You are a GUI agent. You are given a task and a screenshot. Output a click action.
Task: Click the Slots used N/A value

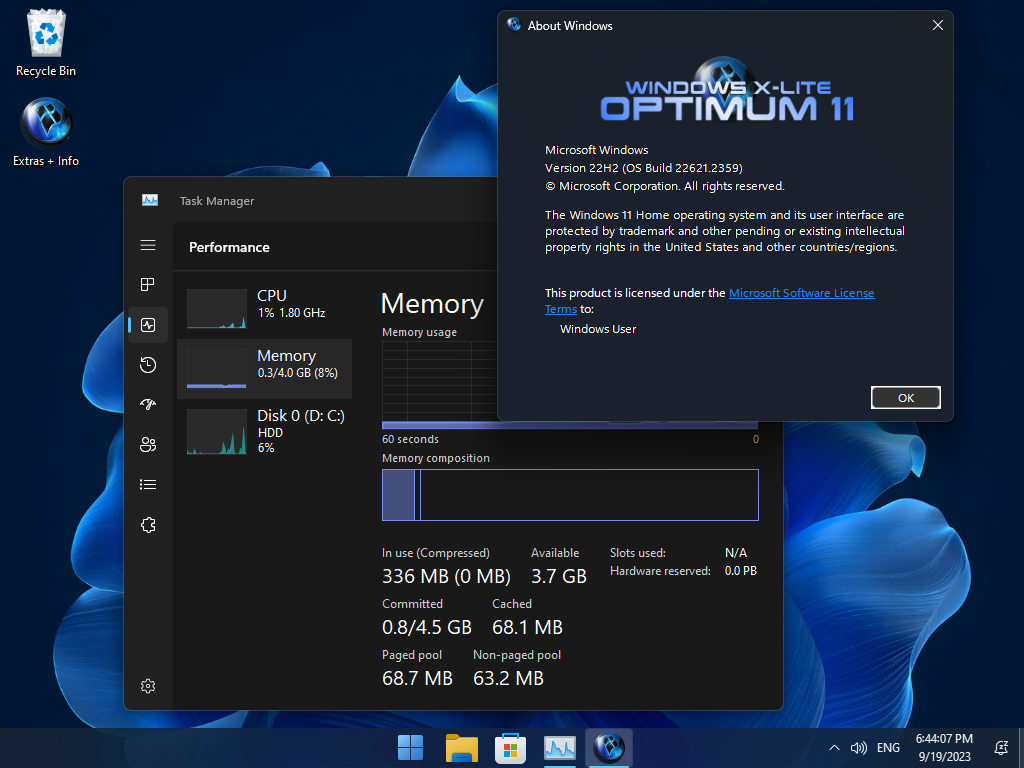[x=735, y=552]
